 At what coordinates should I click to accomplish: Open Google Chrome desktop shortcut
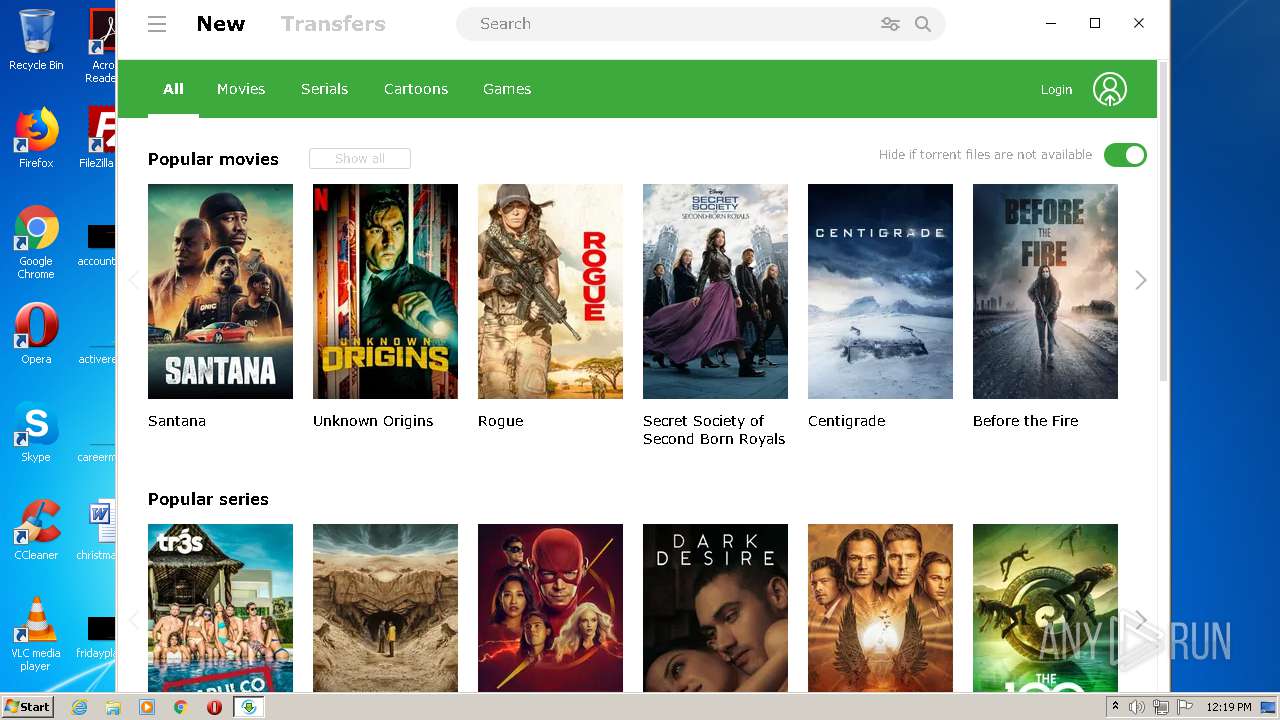point(36,243)
